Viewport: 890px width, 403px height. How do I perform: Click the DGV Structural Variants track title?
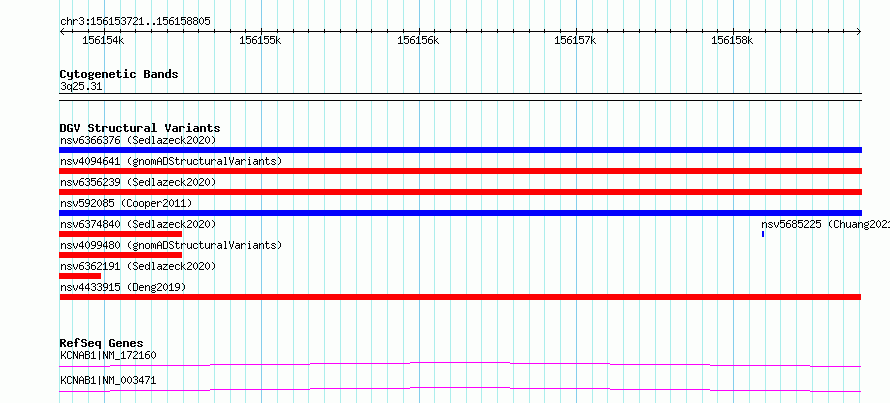point(140,128)
